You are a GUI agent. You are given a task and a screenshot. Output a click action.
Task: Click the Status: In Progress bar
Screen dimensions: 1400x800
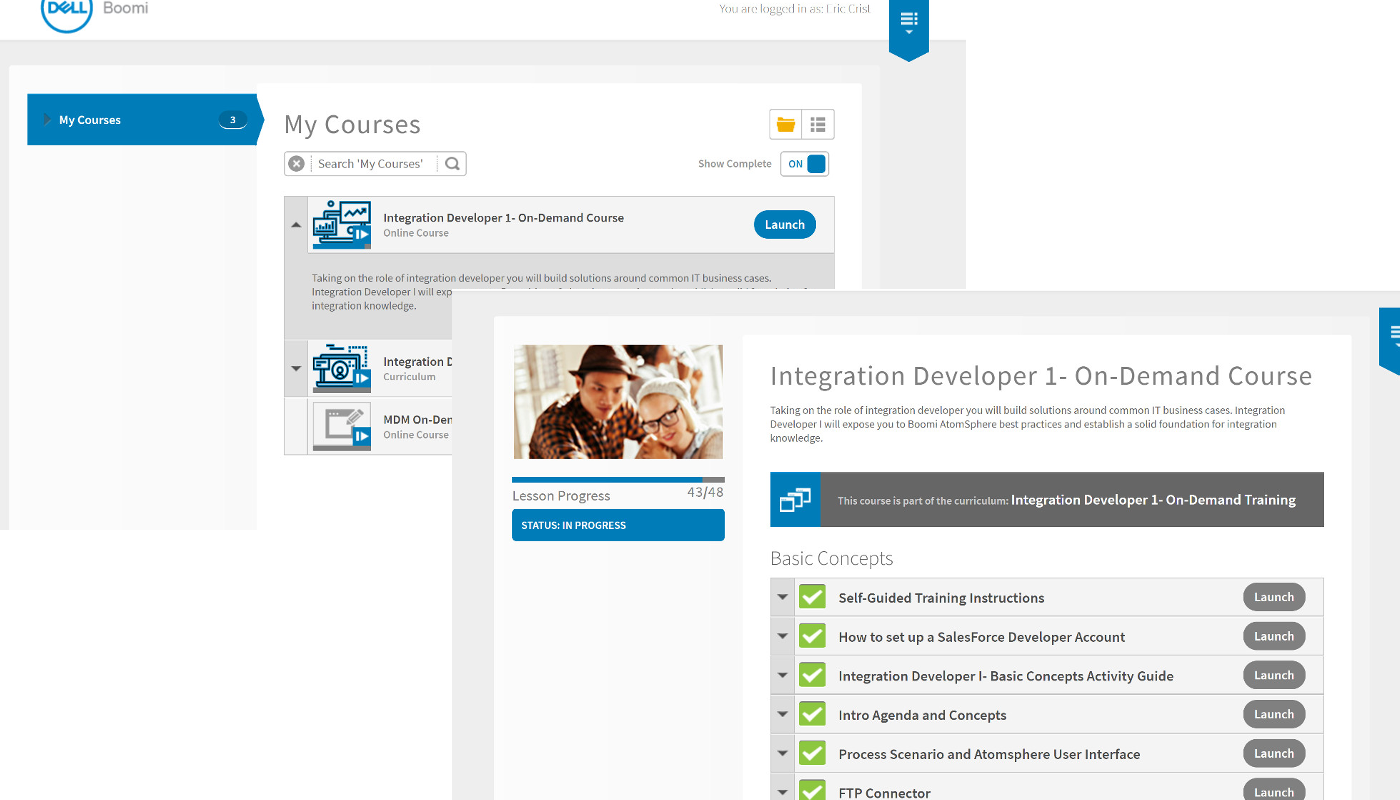[618, 525]
